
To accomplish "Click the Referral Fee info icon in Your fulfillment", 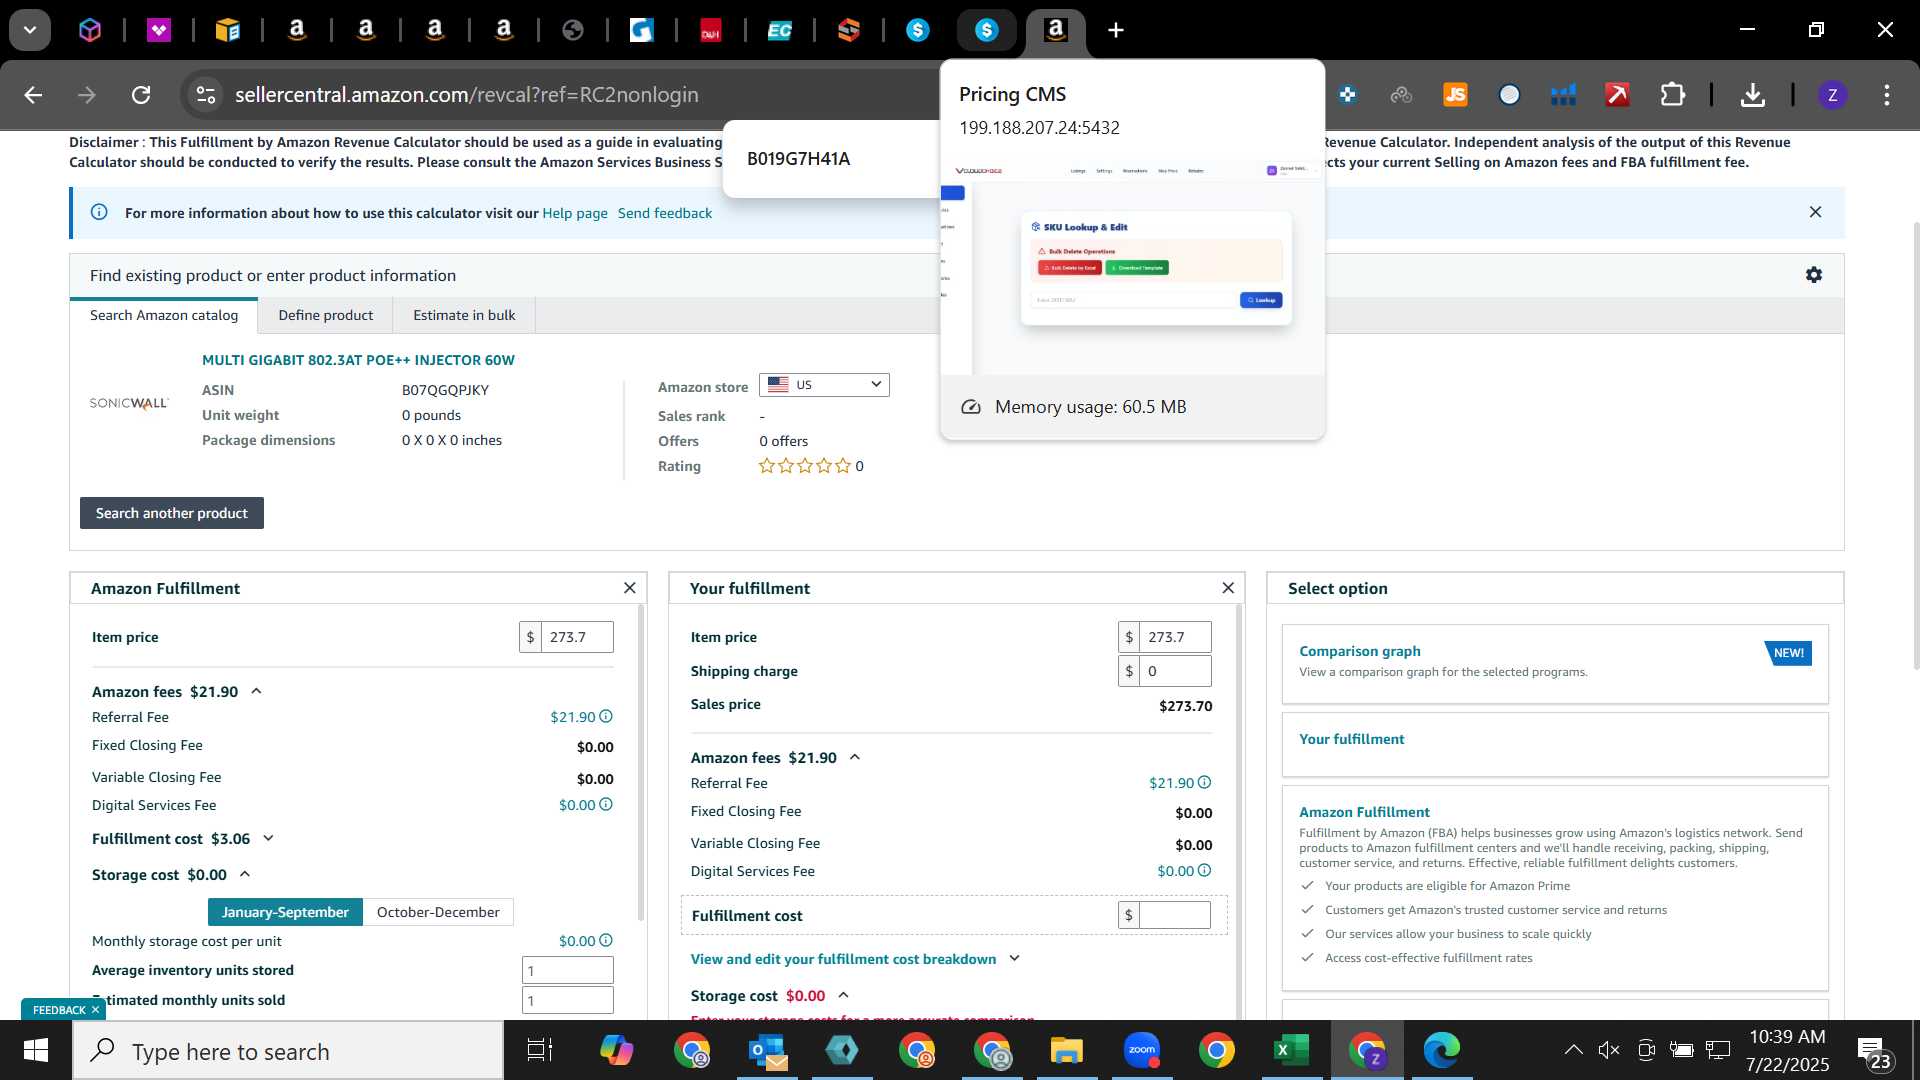I will 1204,783.
